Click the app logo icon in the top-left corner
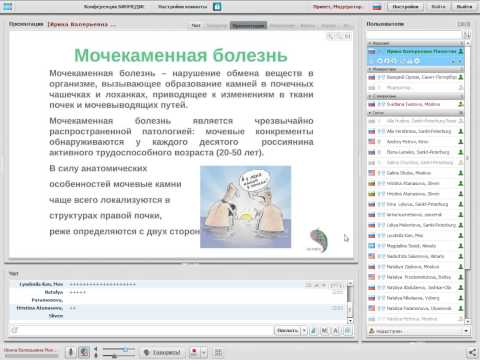This screenshot has width=480, height=360. (7, 6)
